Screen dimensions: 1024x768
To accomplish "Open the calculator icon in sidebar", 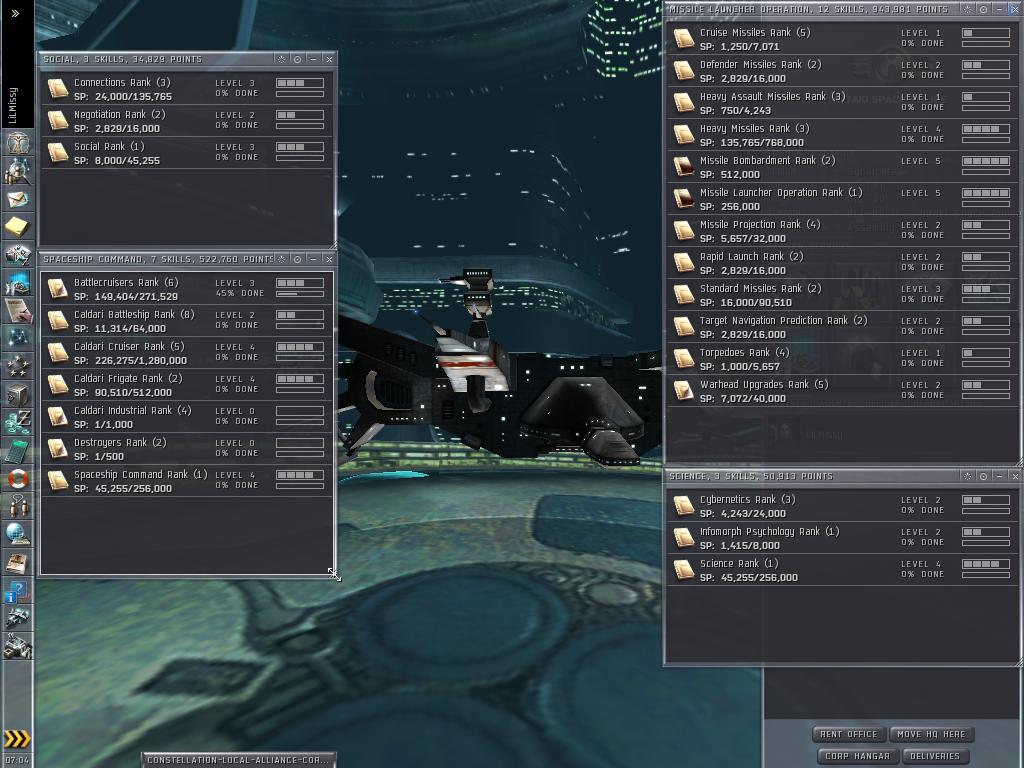I will point(17,451).
